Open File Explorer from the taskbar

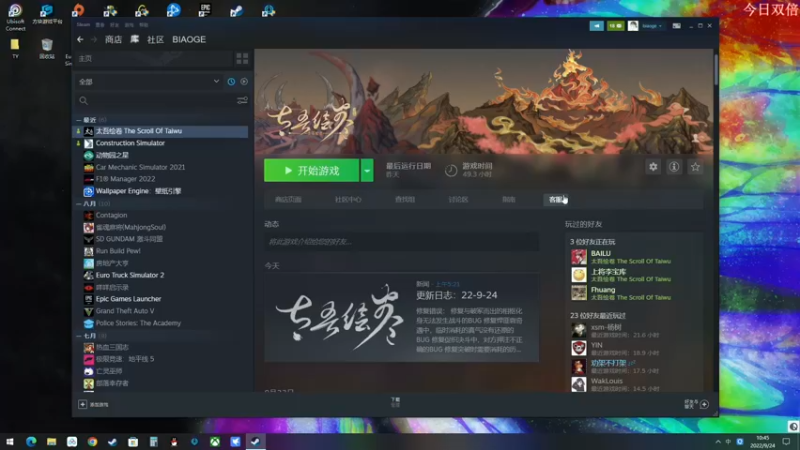(x=52, y=442)
